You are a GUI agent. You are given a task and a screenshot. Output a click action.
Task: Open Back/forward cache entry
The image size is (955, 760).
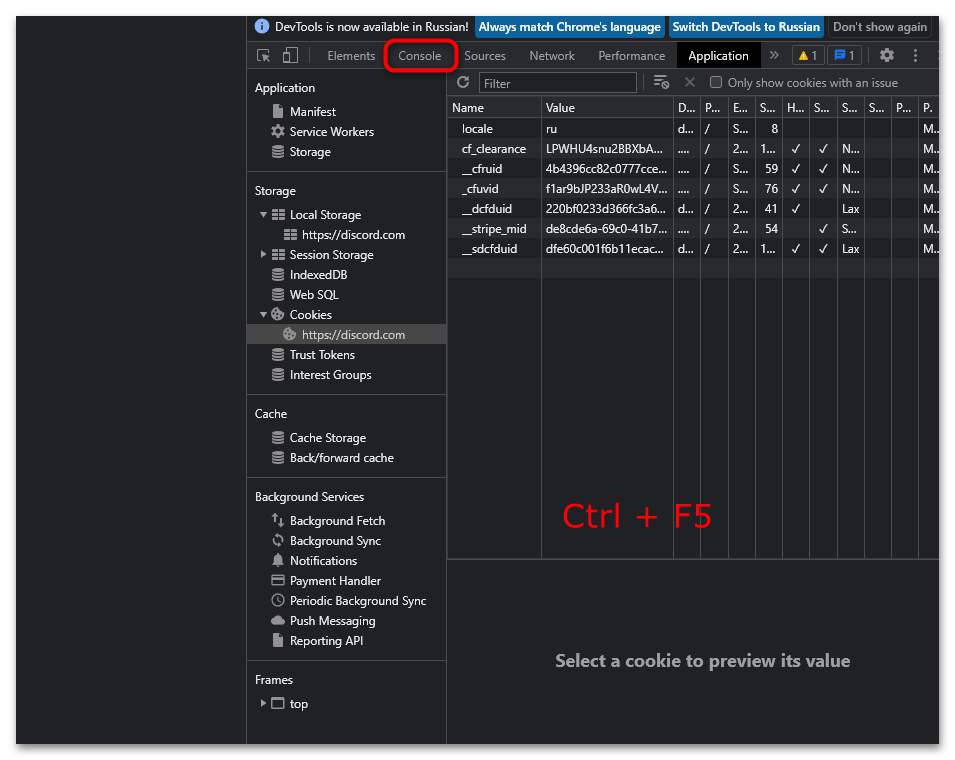point(333,458)
